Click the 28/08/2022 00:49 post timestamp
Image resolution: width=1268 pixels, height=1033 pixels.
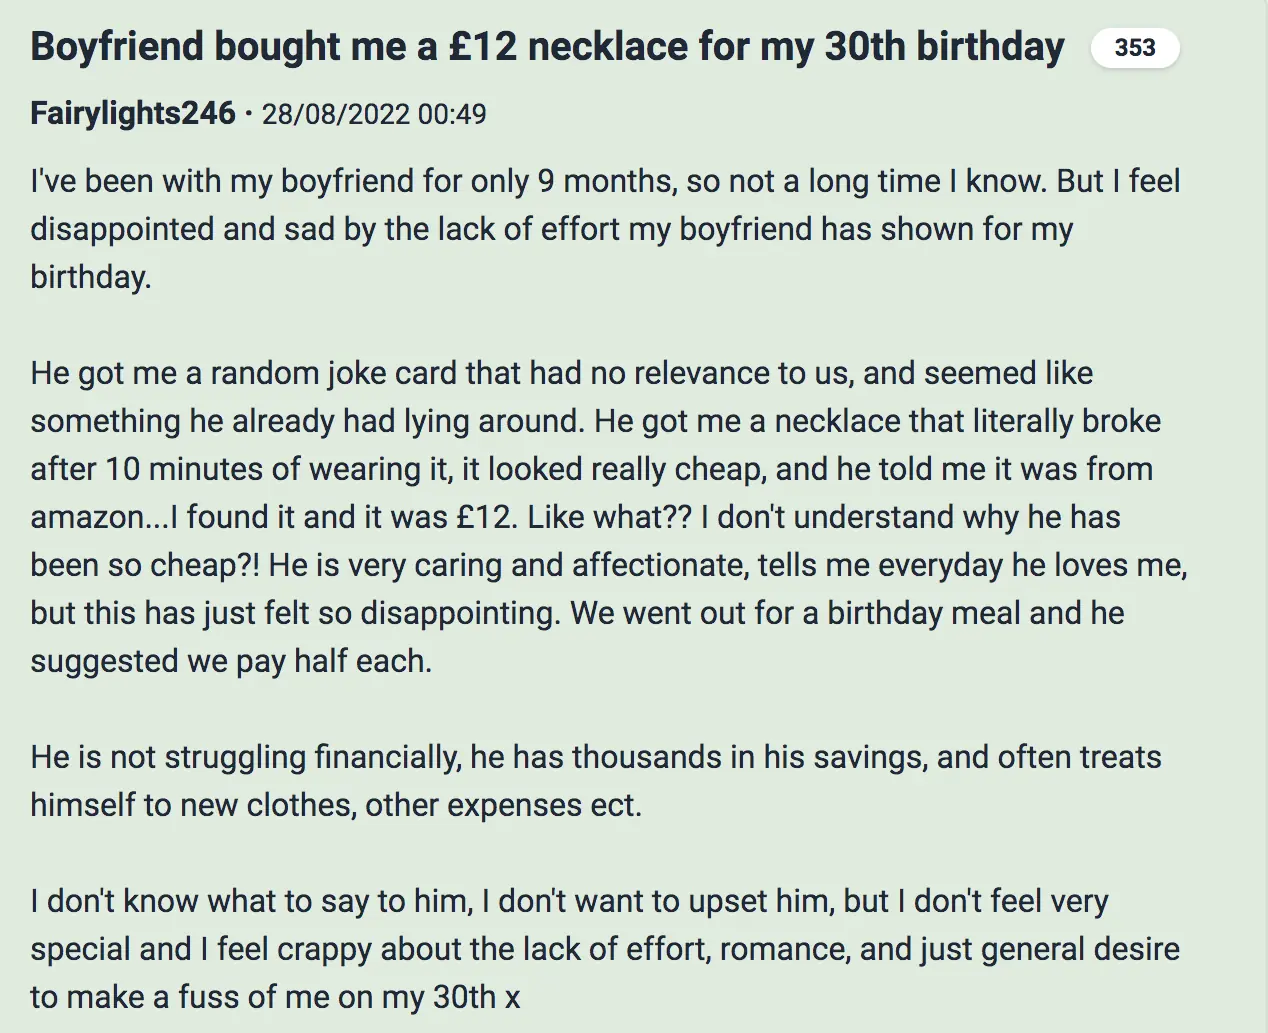[x=374, y=114]
